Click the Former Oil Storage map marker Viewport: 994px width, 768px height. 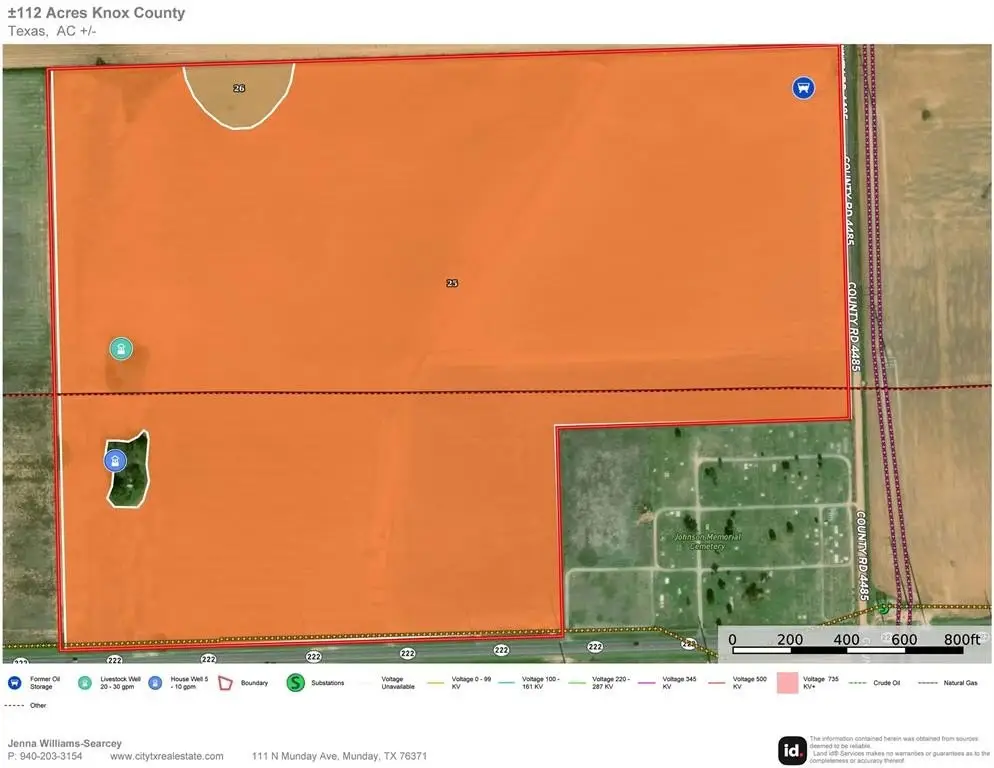801,88
